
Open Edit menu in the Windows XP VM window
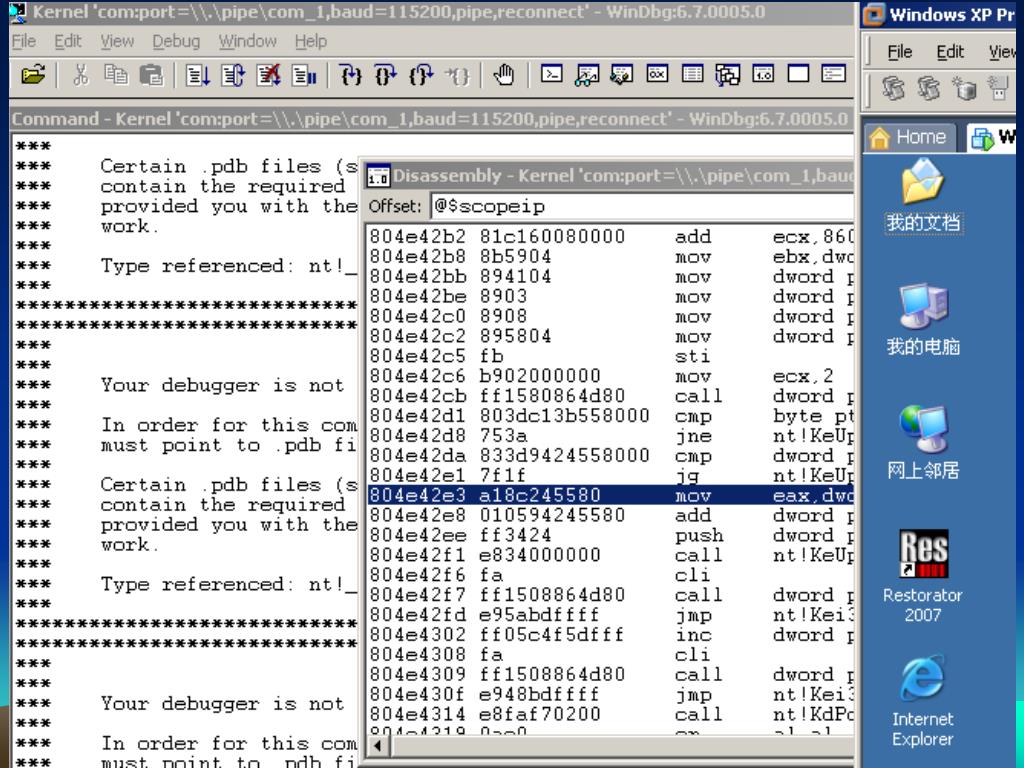[x=950, y=52]
